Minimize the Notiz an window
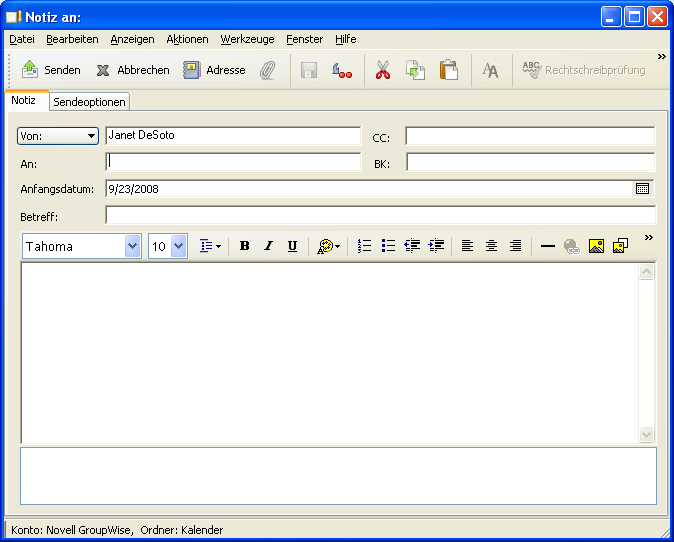Viewport: 674px width, 542px height. [611, 17]
